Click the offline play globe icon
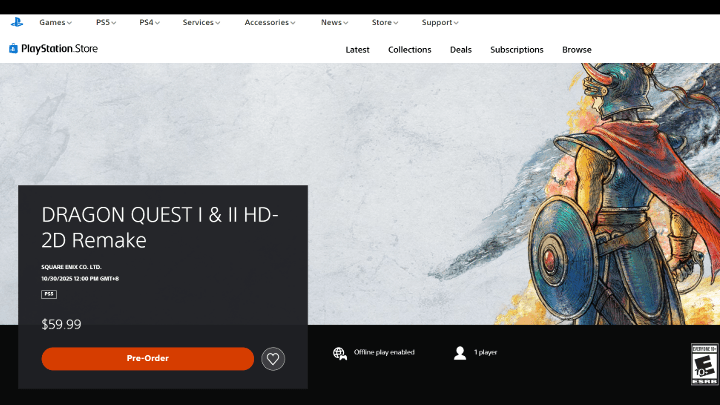 tap(340, 353)
